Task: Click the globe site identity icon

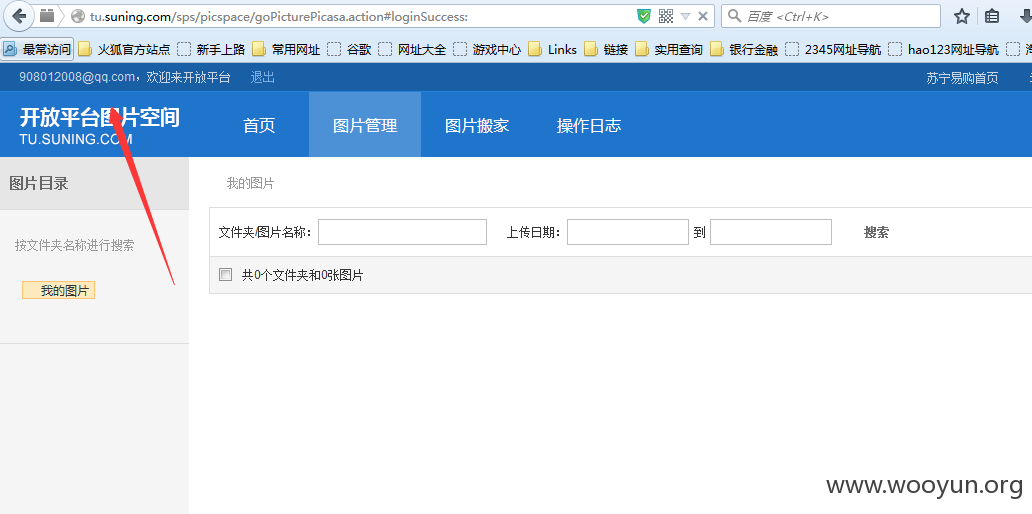Action: (x=78, y=16)
